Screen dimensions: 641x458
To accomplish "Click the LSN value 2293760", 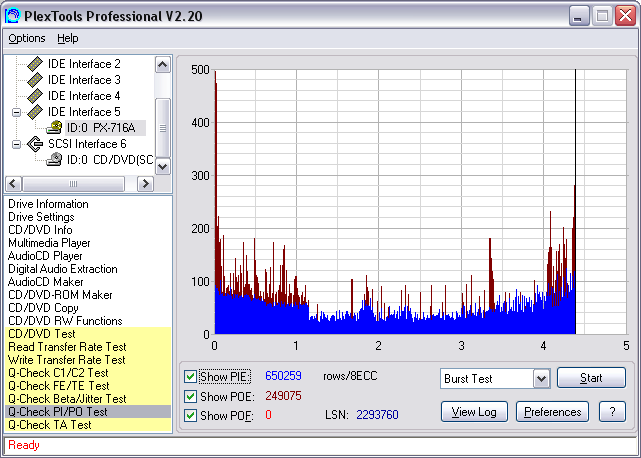I will point(377,415).
